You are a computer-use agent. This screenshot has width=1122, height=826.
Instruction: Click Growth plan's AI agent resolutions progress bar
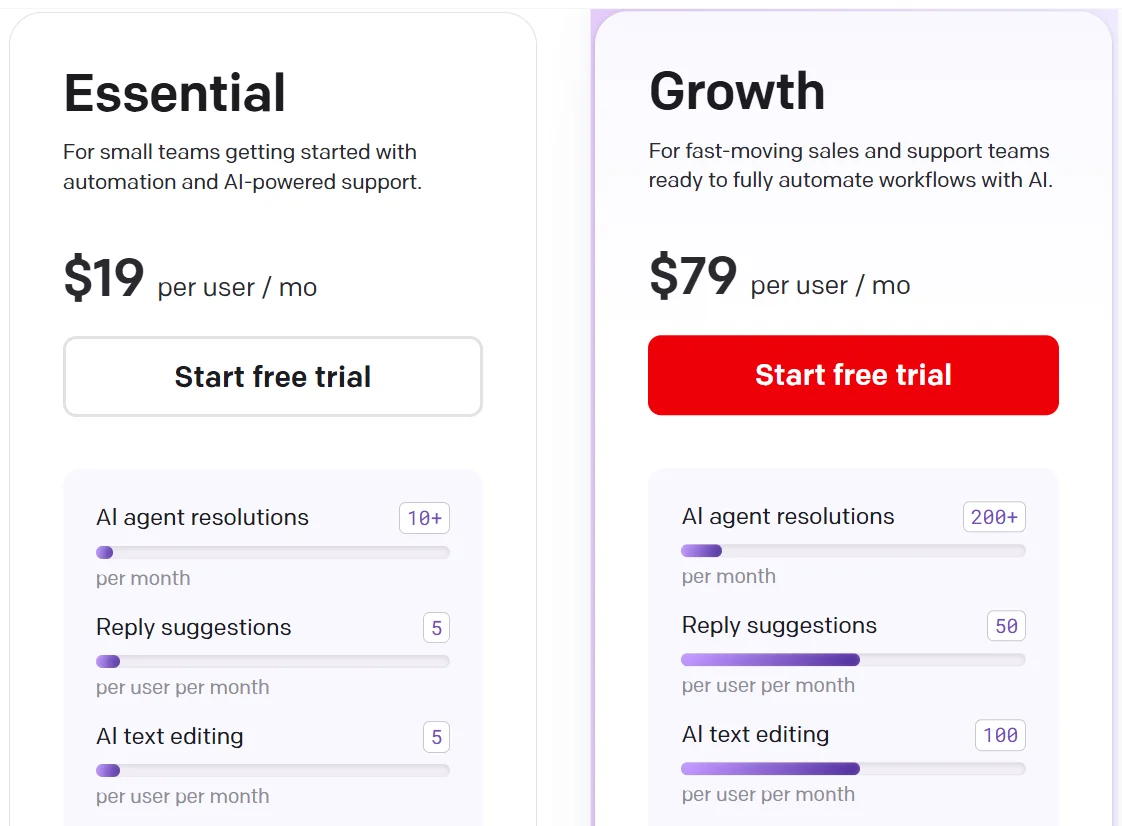pos(853,551)
